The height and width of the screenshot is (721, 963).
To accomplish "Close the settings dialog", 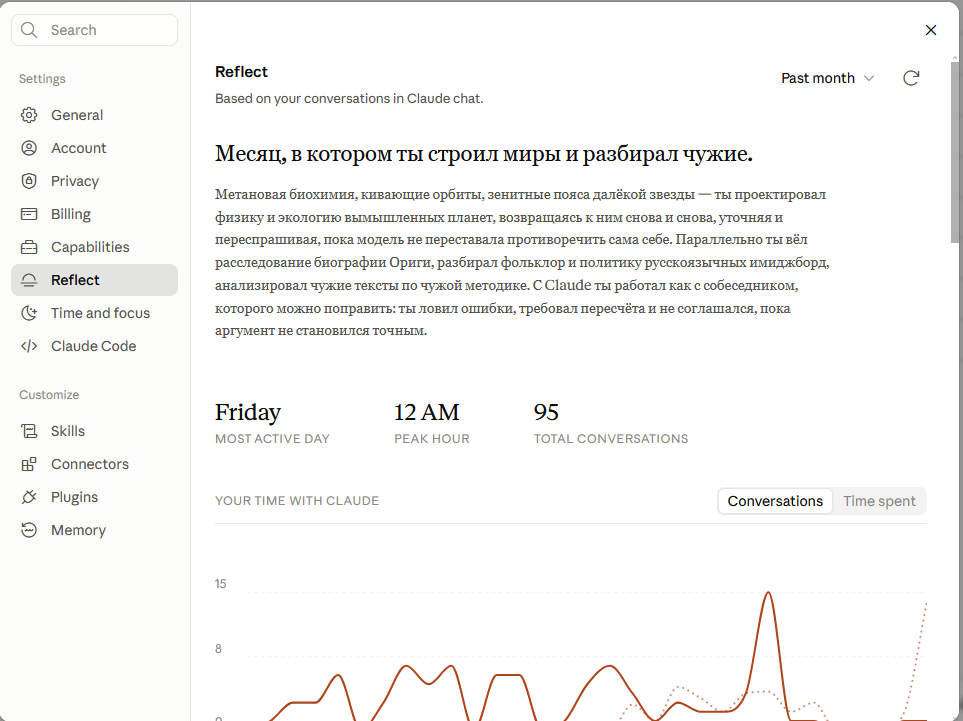I will (x=931, y=30).
